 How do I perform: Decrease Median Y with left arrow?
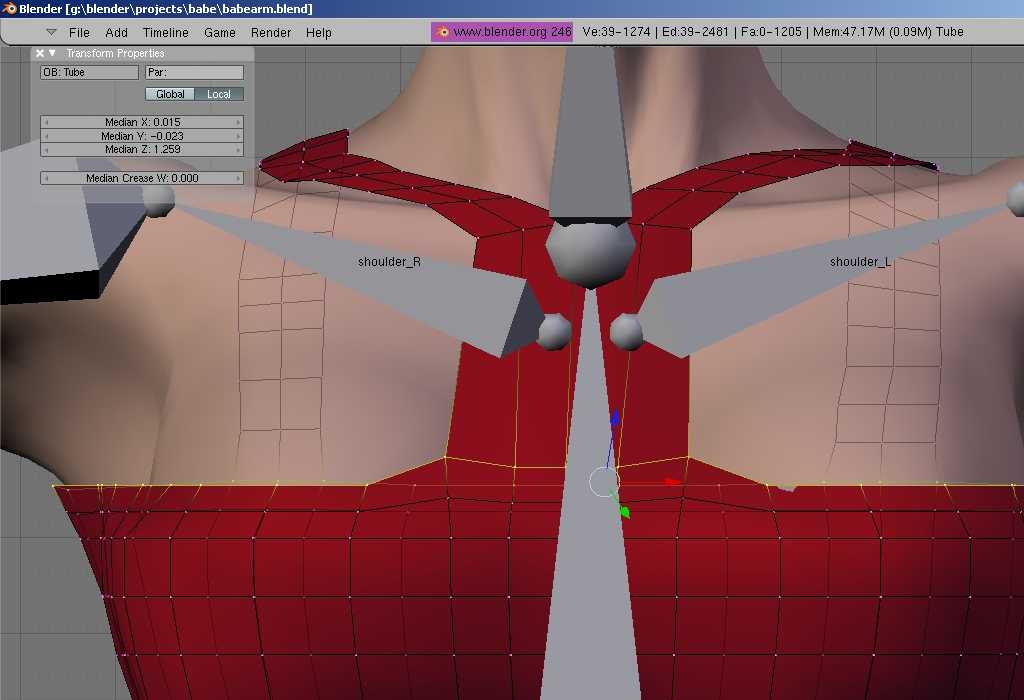(x=46, y=136)
